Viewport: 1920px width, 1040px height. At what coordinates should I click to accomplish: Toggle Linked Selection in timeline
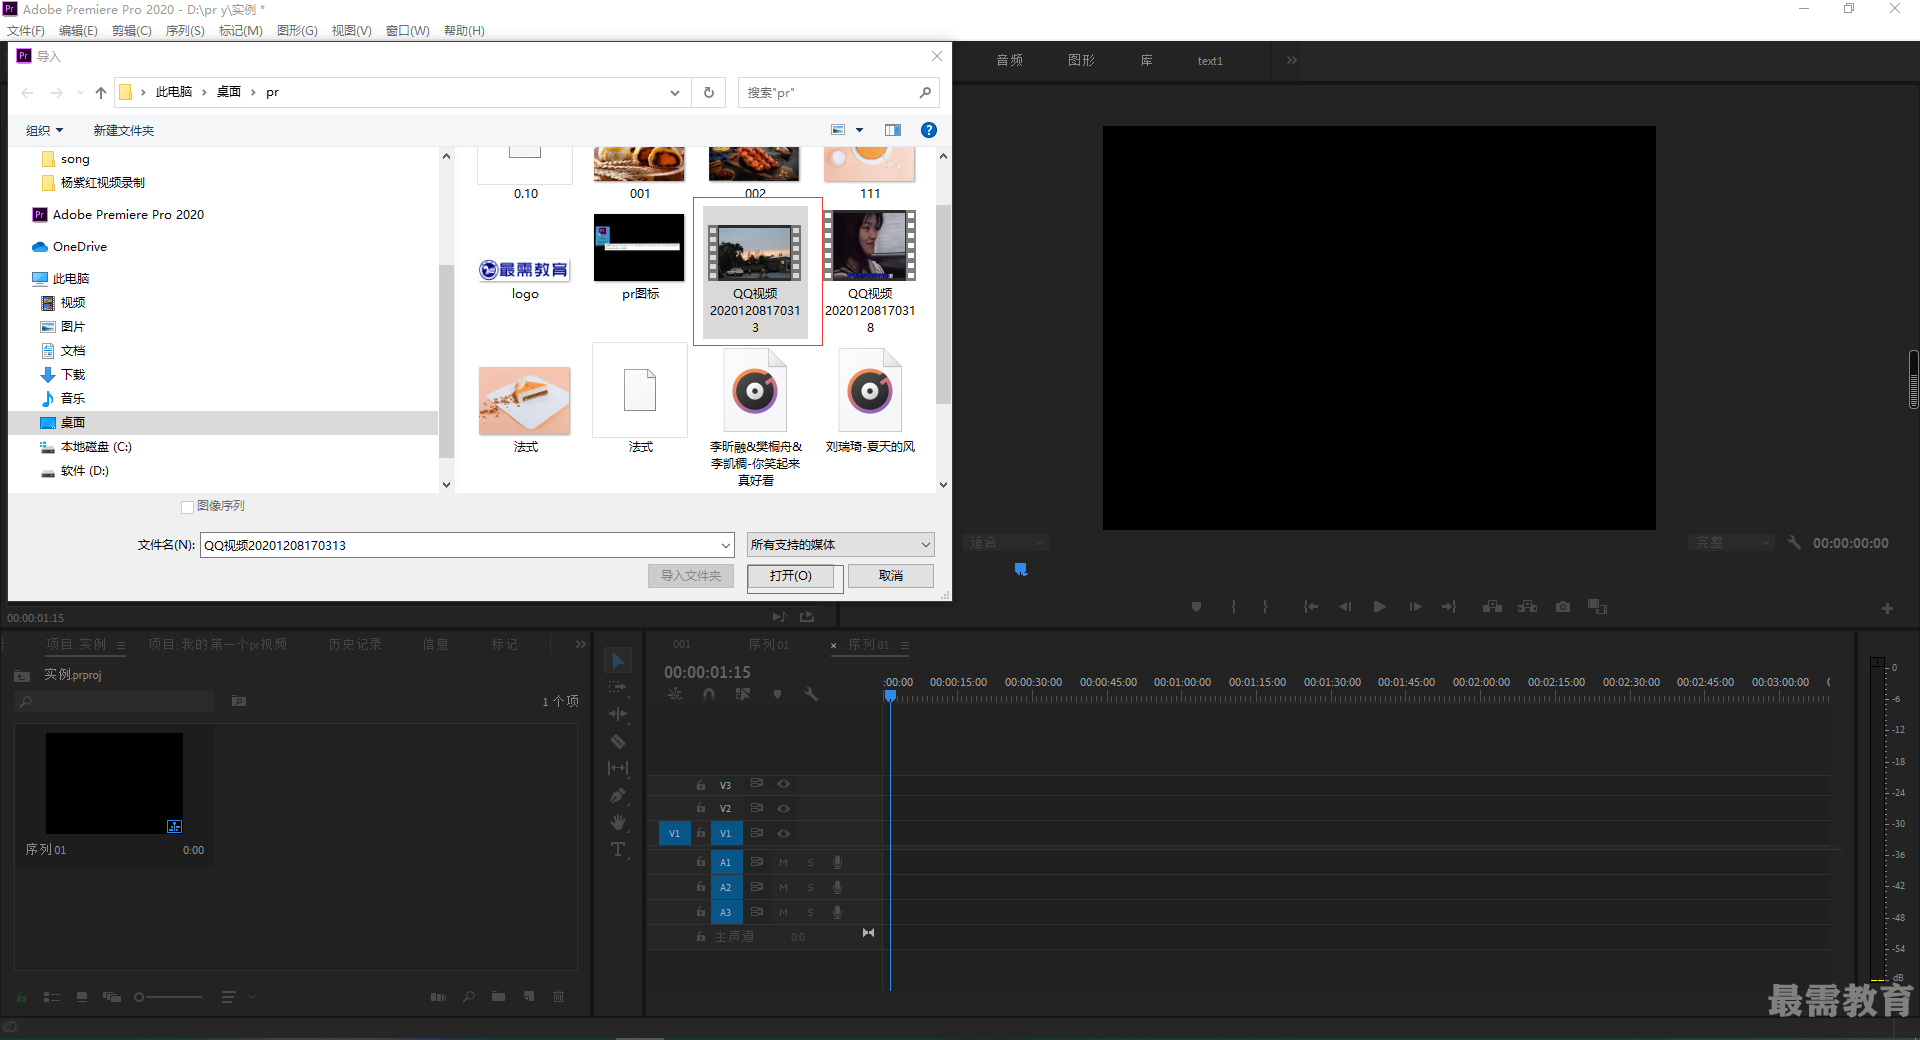743,694
